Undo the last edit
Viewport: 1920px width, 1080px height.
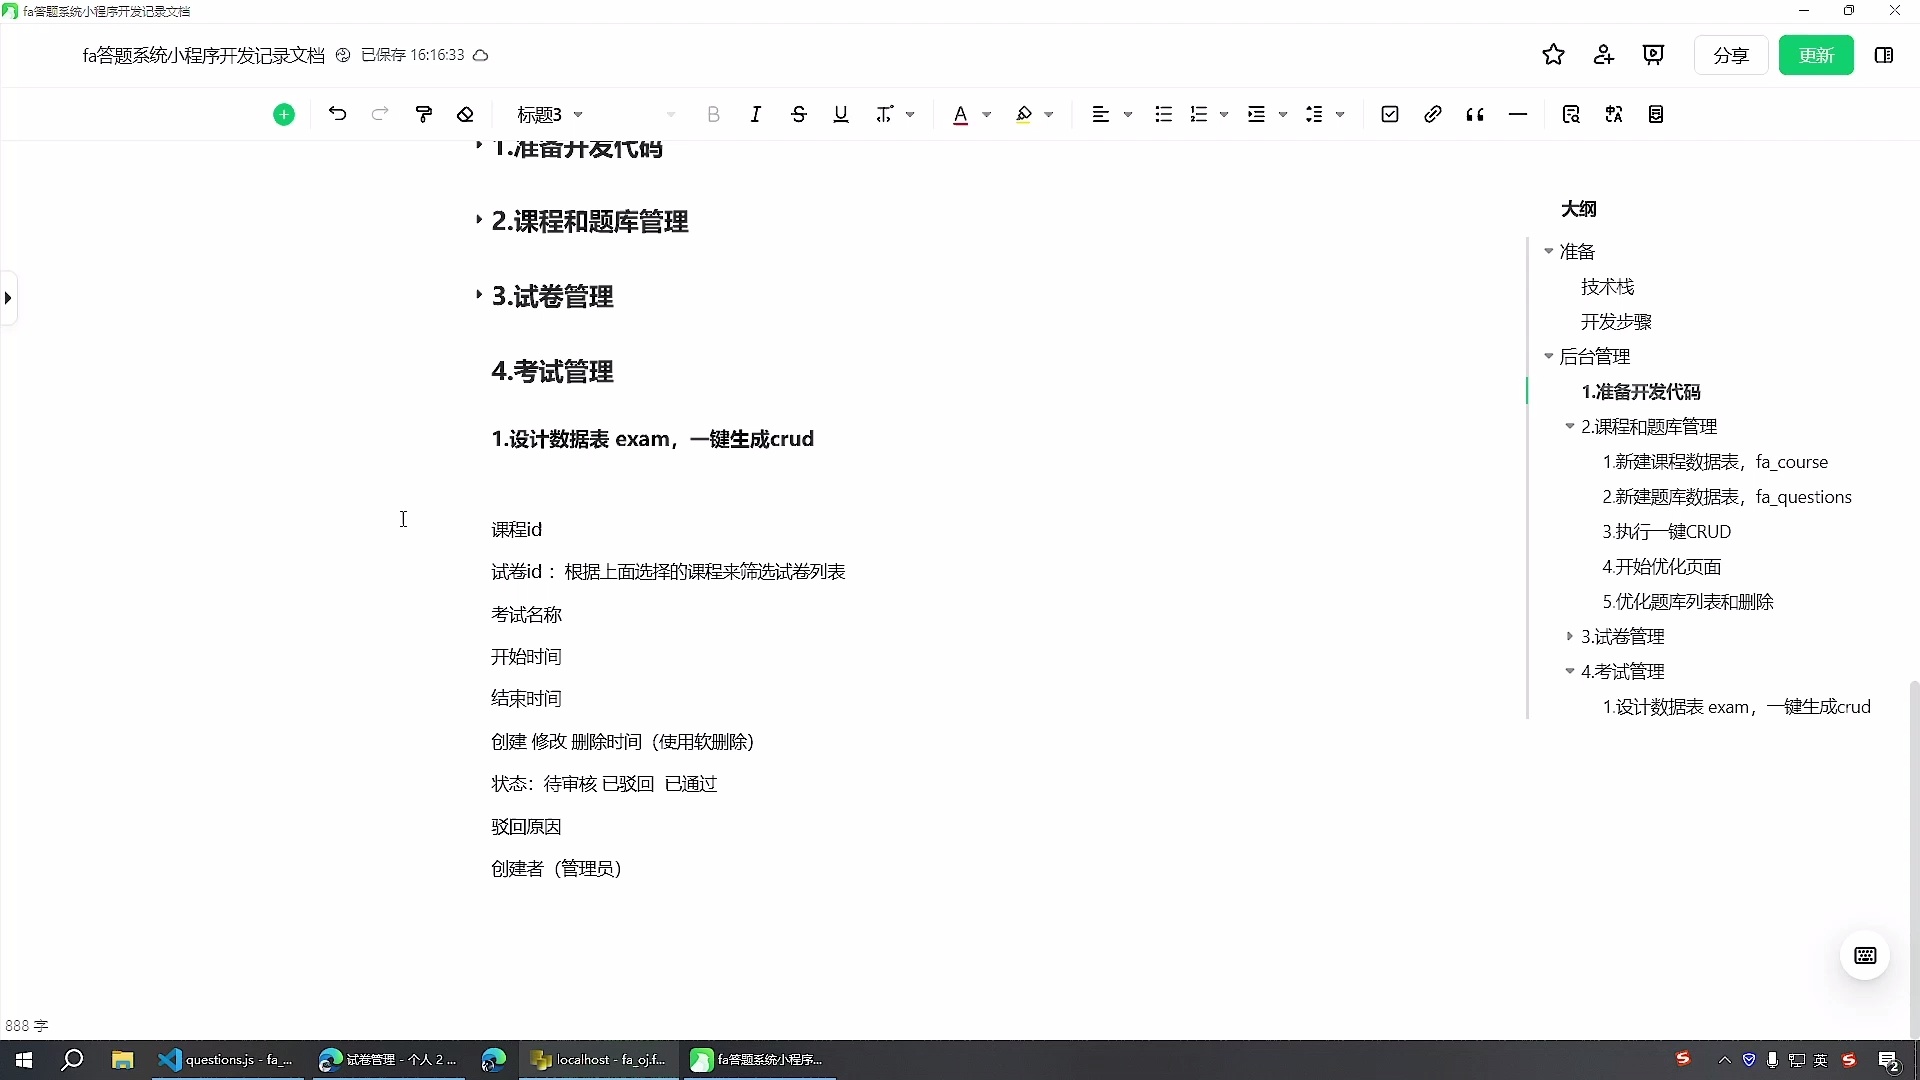pos(337,114)
